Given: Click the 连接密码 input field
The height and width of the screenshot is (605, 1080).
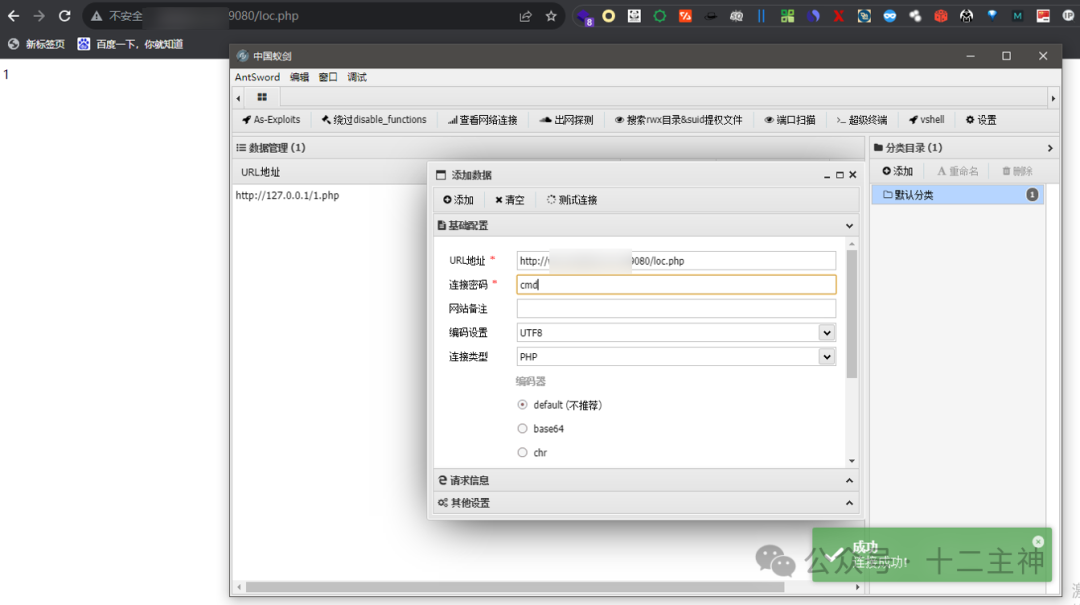Looking at the screenshot, I should 675,284.
